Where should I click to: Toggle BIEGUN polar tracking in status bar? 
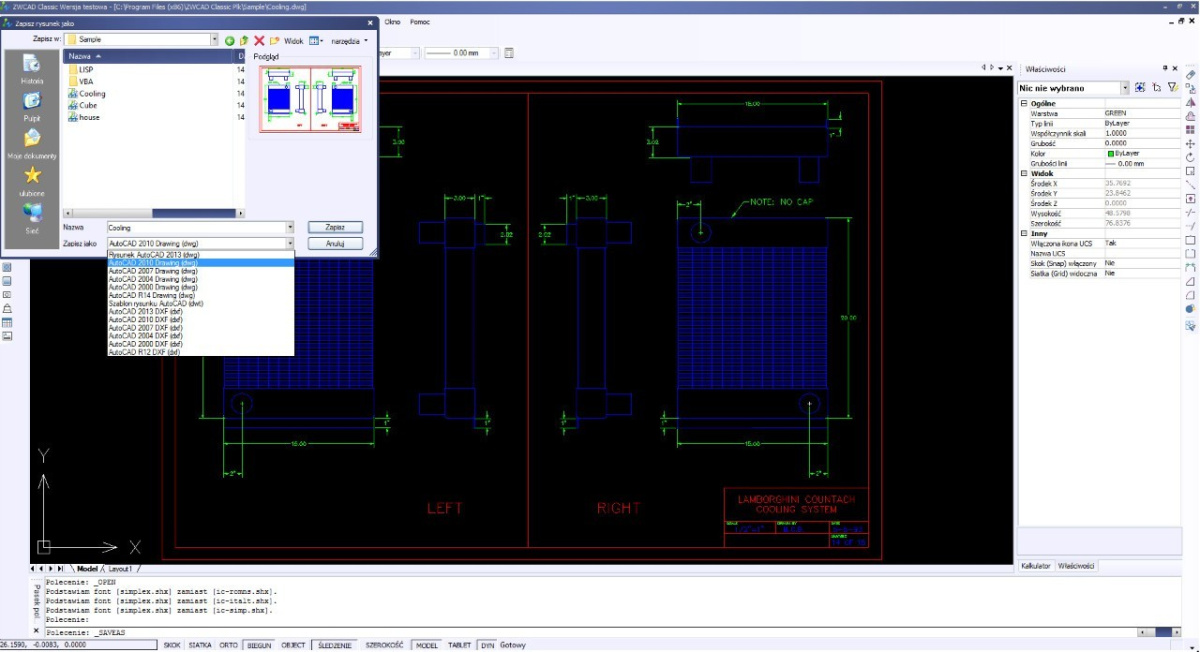(260, 645)
